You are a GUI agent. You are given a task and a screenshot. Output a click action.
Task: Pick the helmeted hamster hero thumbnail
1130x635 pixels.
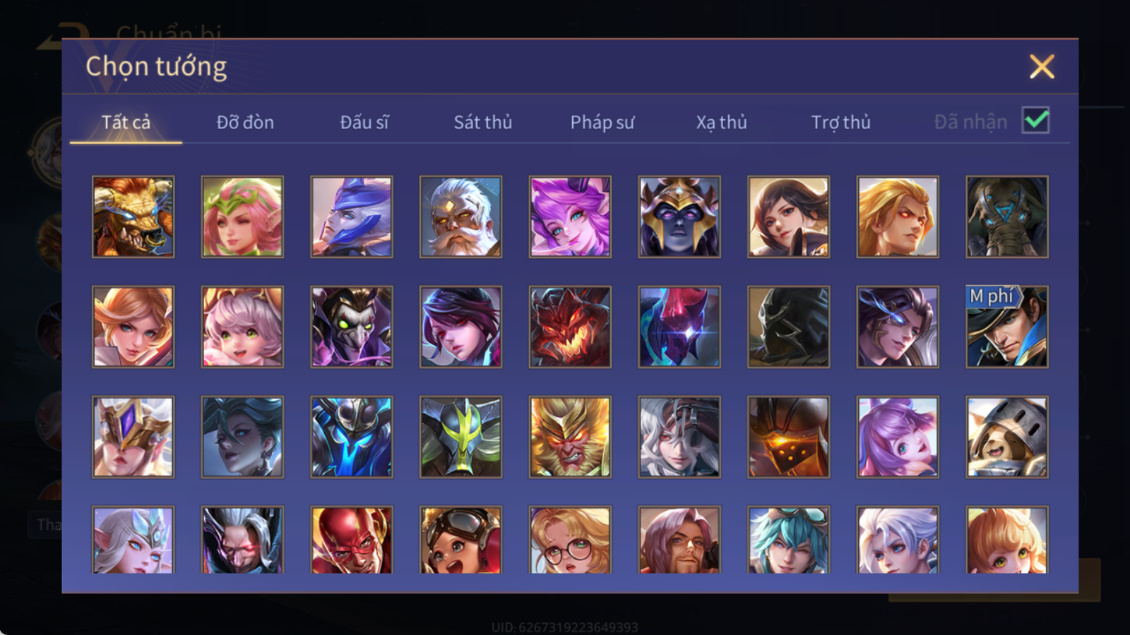coord(1007,437)
